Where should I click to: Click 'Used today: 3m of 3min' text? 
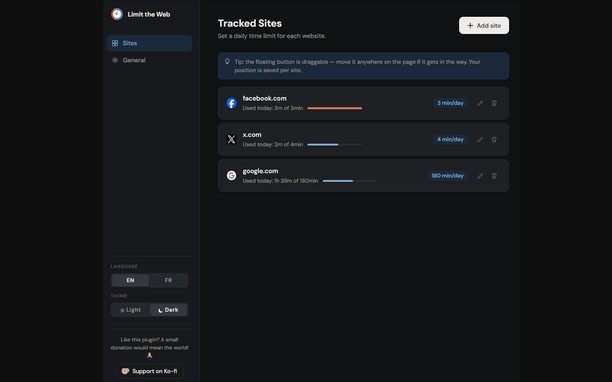coord(273,108)
